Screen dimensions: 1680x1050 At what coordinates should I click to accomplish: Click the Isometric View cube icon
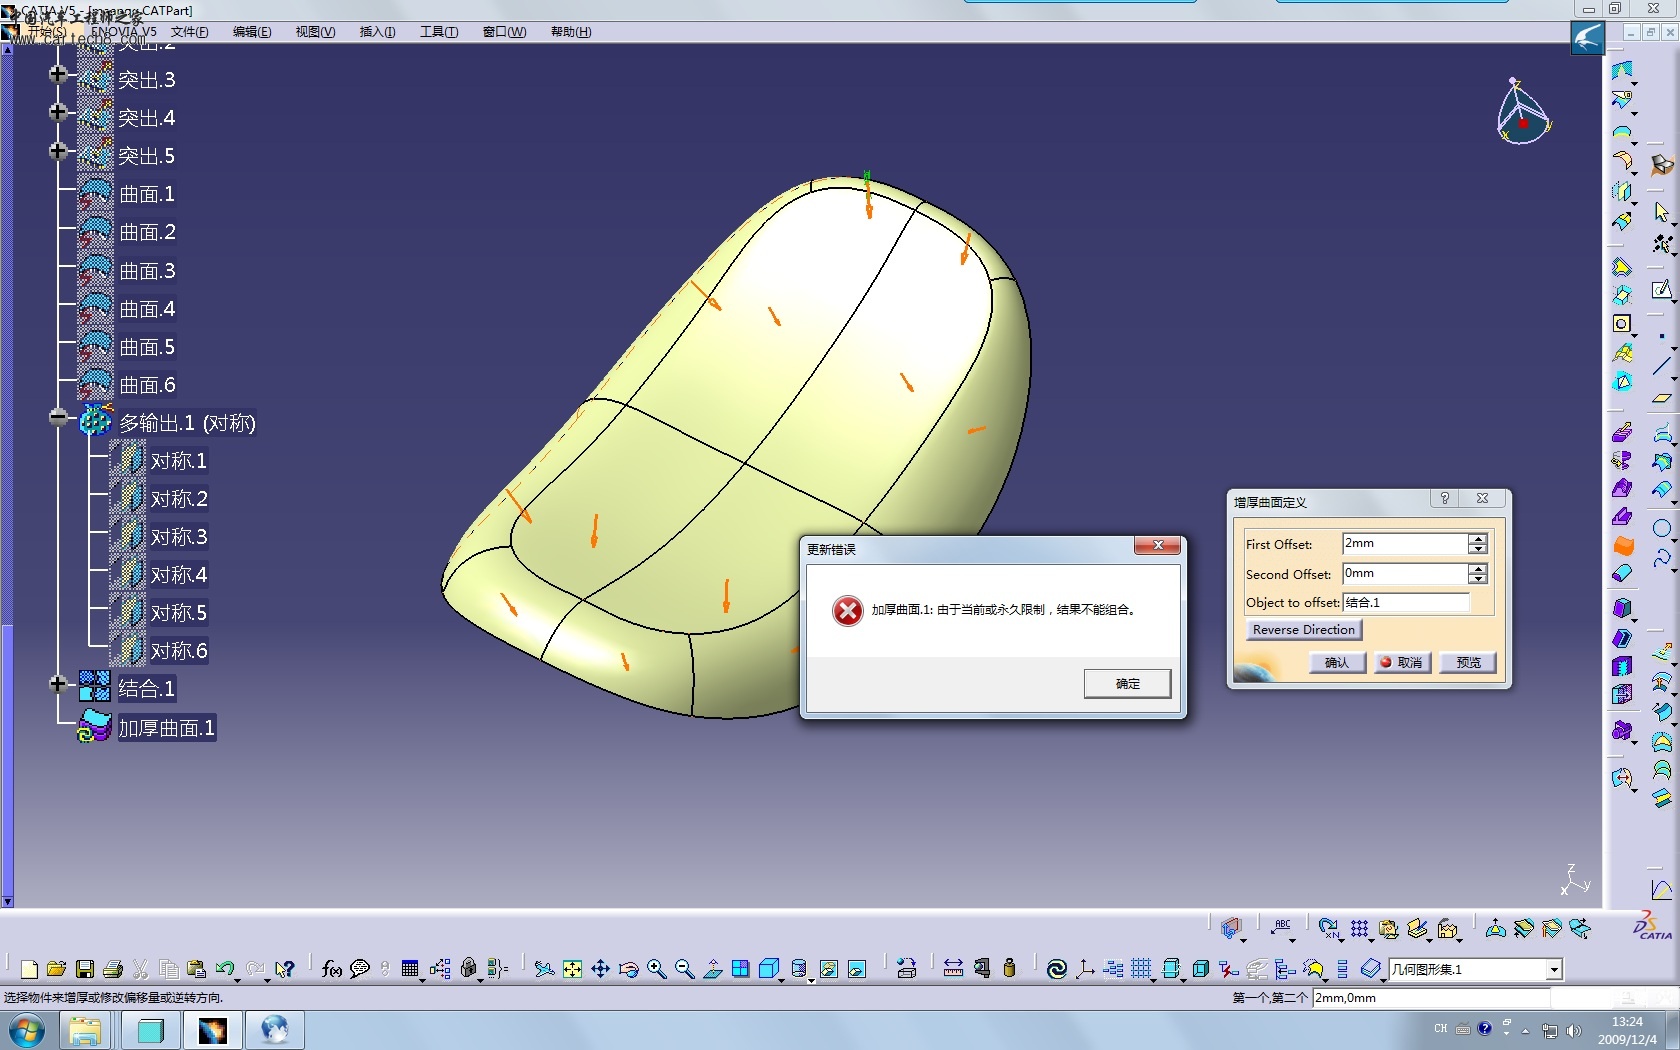pos(768,969)
